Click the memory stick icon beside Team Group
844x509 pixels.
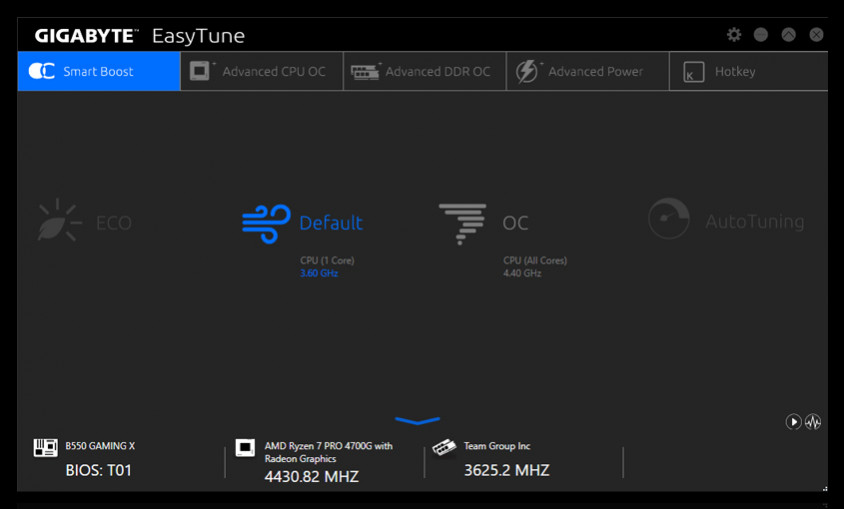[x=444, y=447]
